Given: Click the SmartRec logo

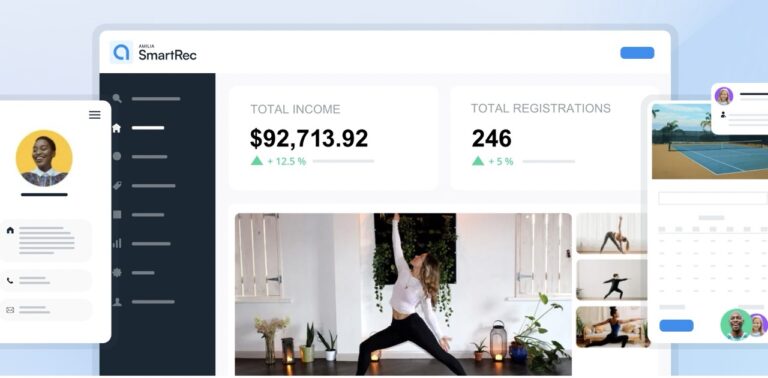Looking at the screenshot, I should [153, 53].
